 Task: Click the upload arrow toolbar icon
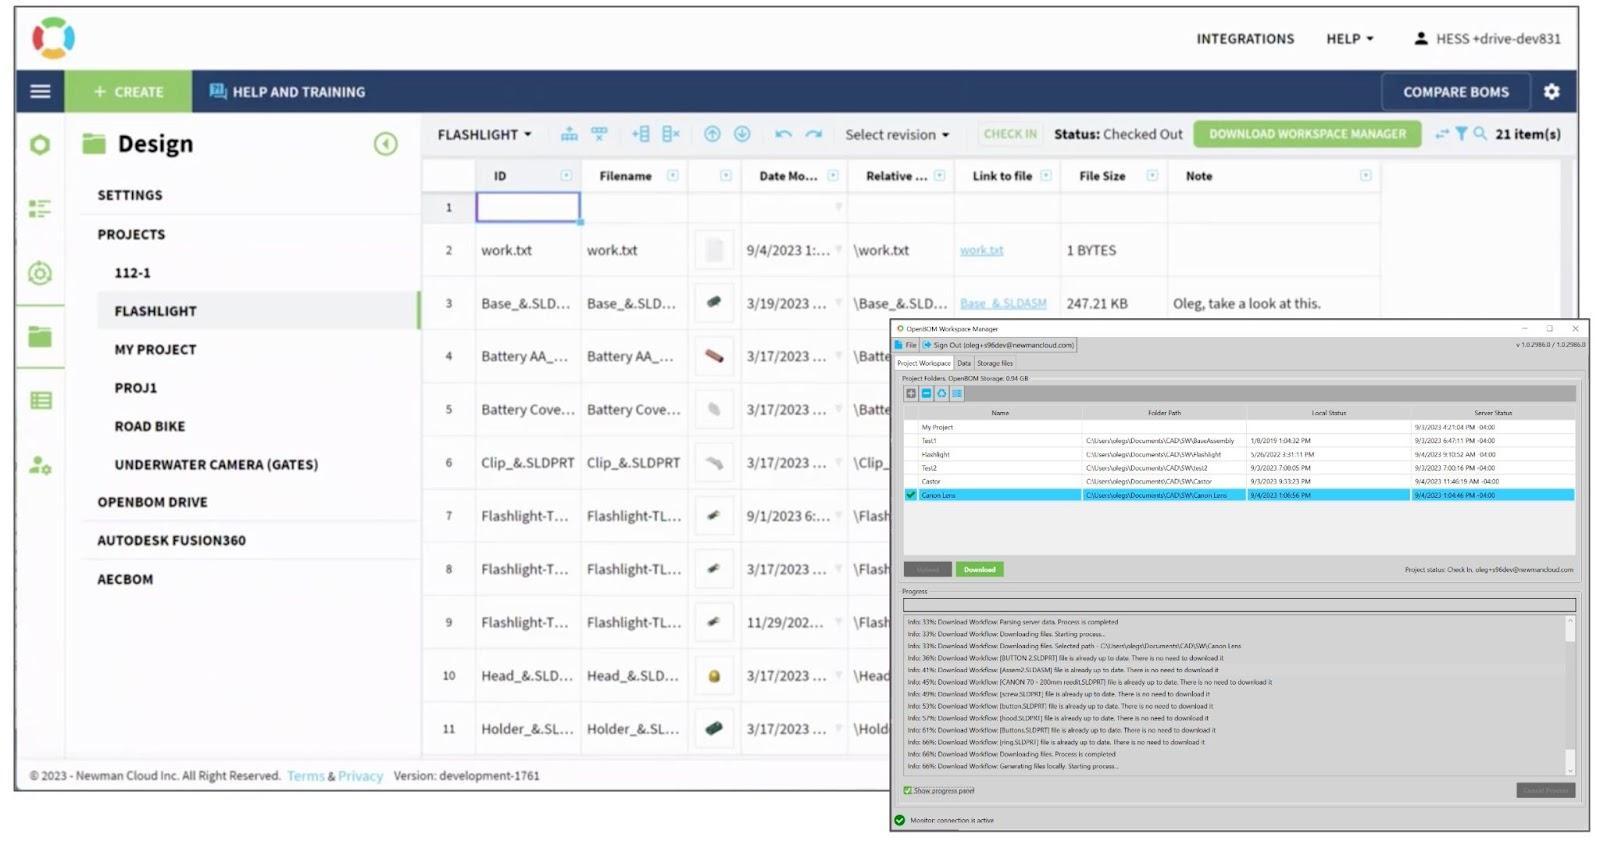tap(712, 134)
